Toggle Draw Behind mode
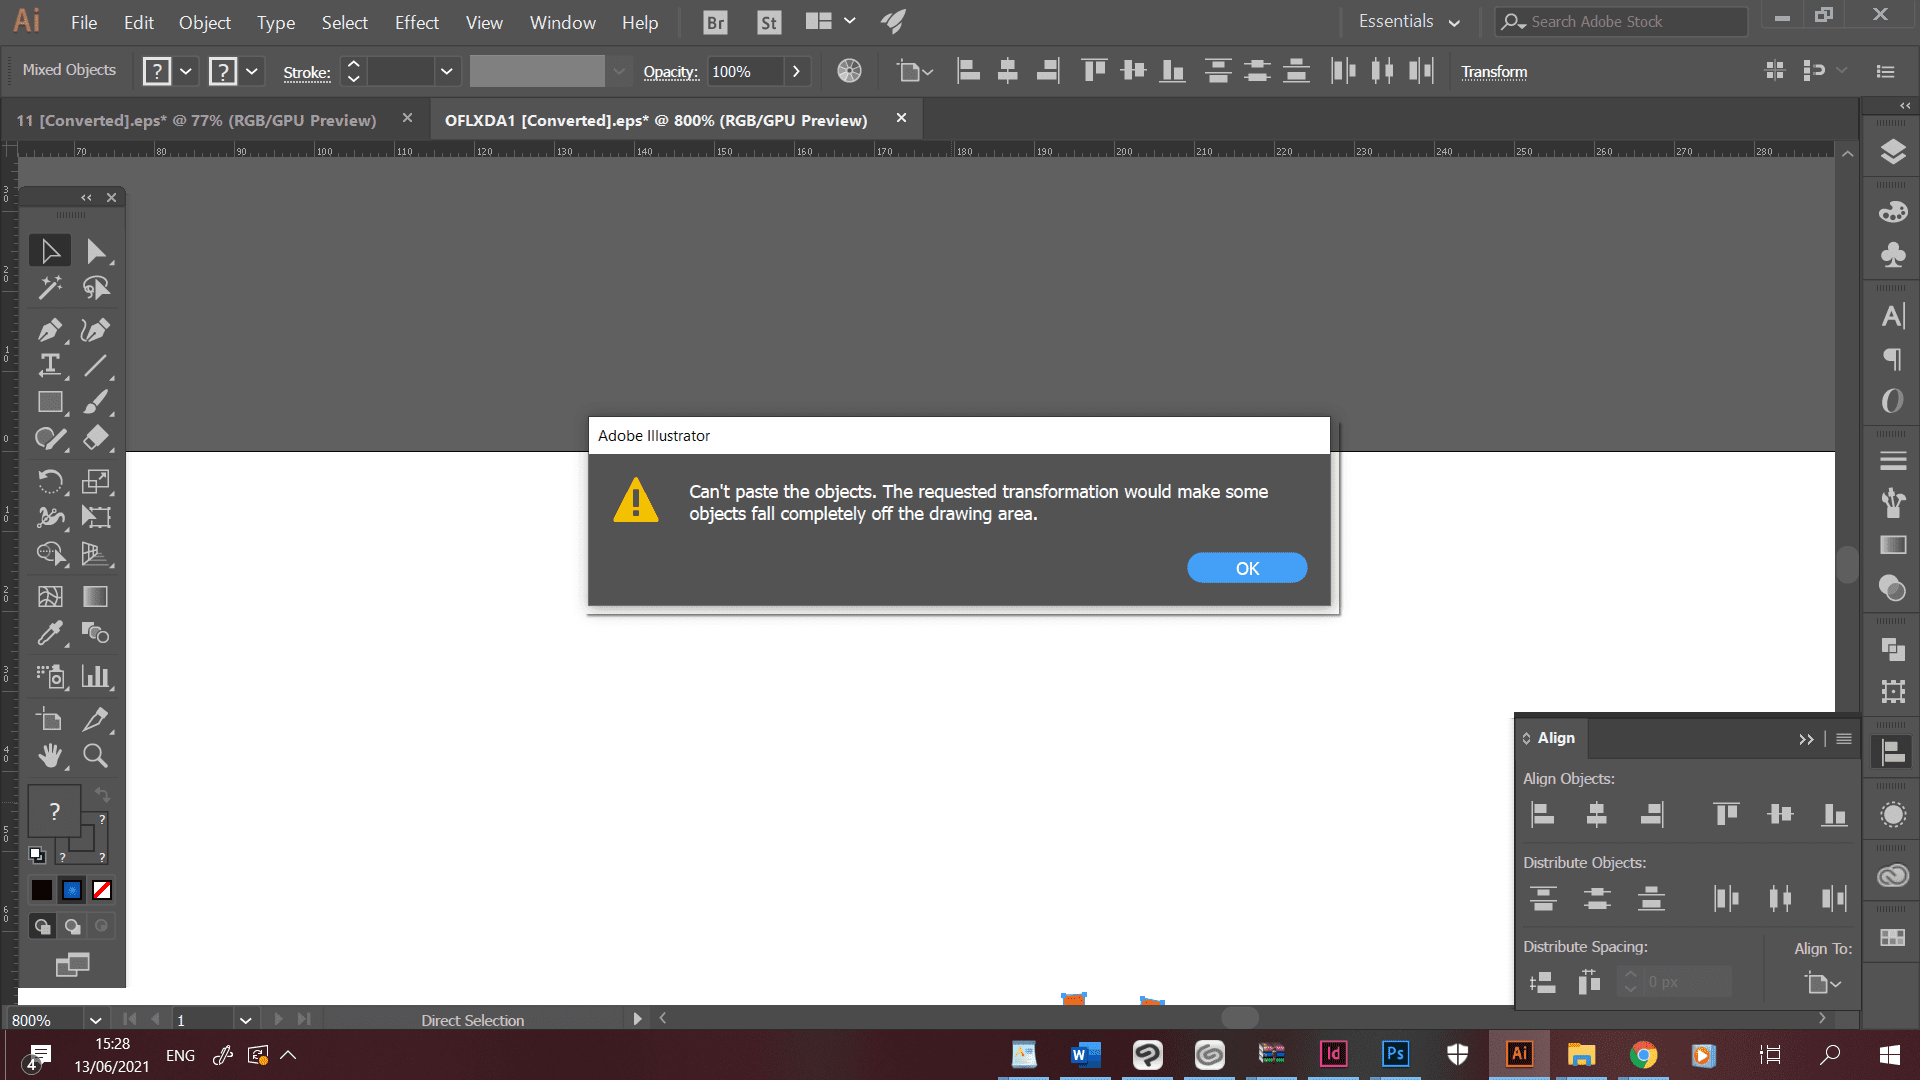 point(72,927)
